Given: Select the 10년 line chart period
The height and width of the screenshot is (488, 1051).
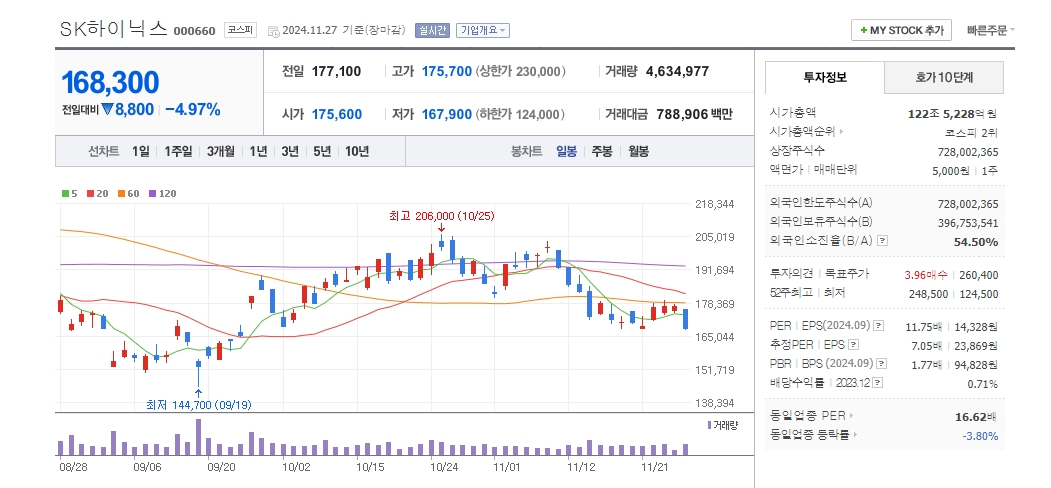Looking at the screenshot, I should click(x=357, y=151).
